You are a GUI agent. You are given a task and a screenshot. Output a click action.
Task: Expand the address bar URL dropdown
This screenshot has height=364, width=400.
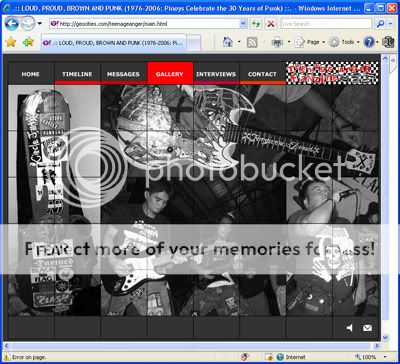243,24
